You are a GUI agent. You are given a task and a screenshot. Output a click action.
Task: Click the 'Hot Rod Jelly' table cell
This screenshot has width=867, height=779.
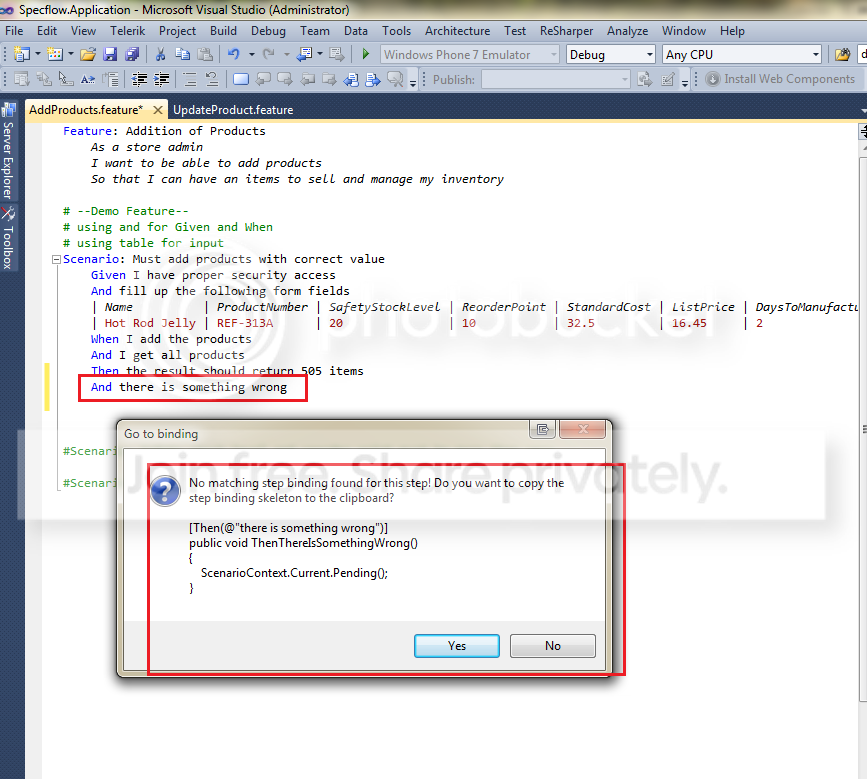point(150,323)
